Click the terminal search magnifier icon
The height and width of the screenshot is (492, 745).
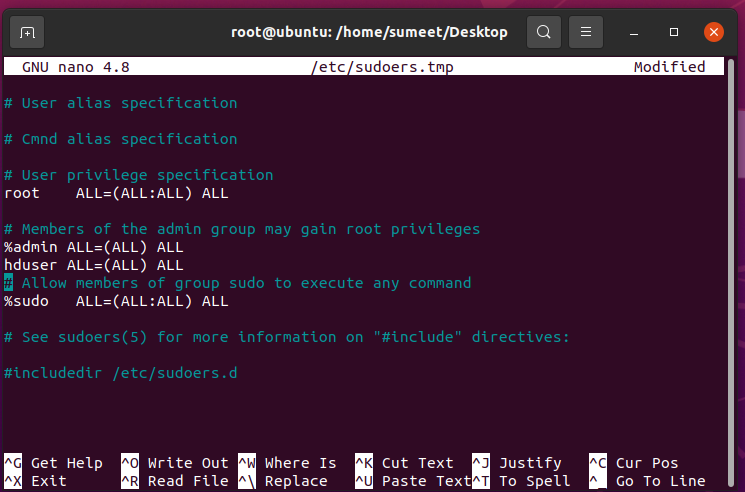click(544, 32)
